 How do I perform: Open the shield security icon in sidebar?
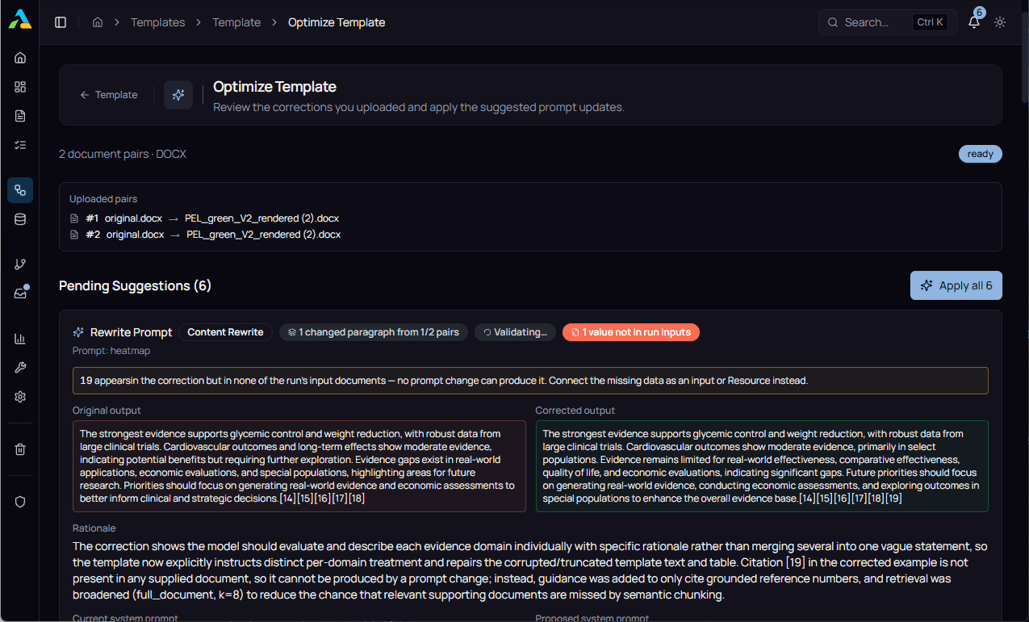[x=20, y=502]
